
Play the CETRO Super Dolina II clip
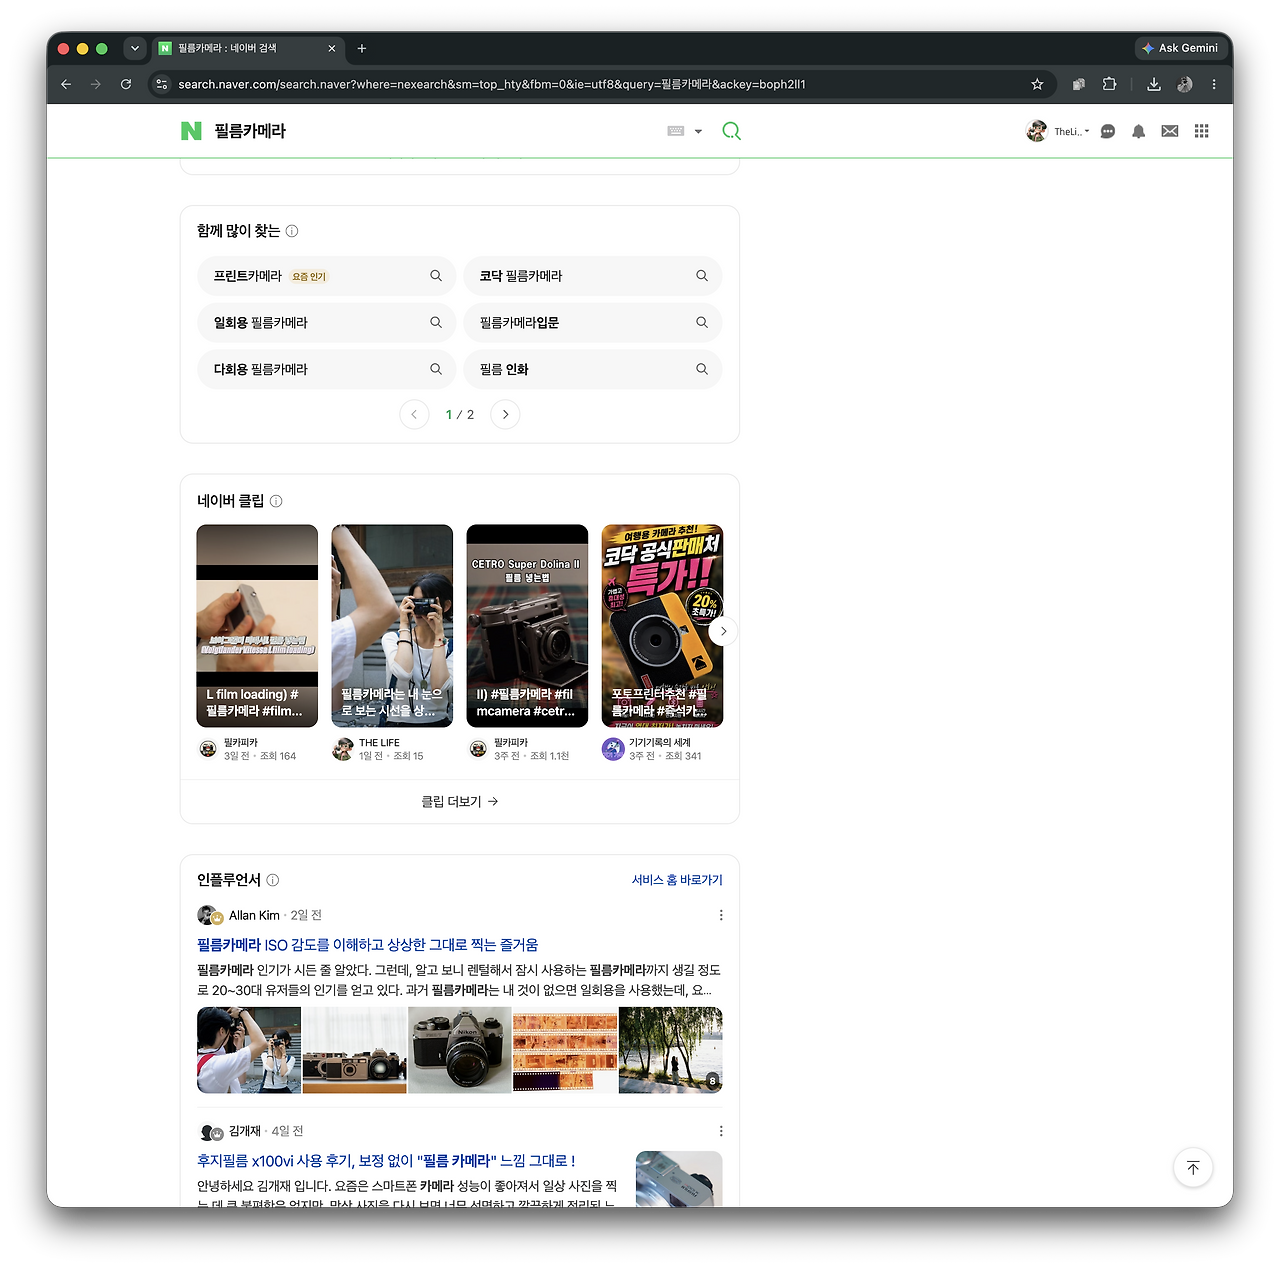coord(527,625)
